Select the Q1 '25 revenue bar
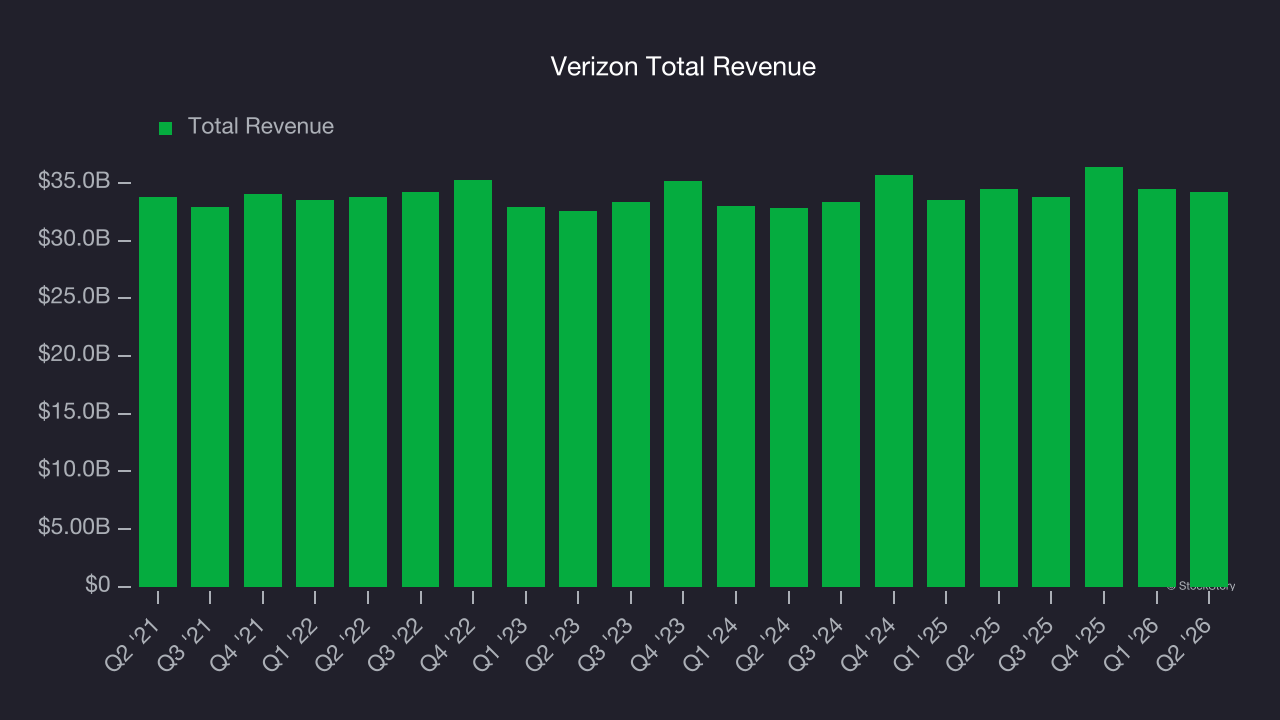 point(946,393)
